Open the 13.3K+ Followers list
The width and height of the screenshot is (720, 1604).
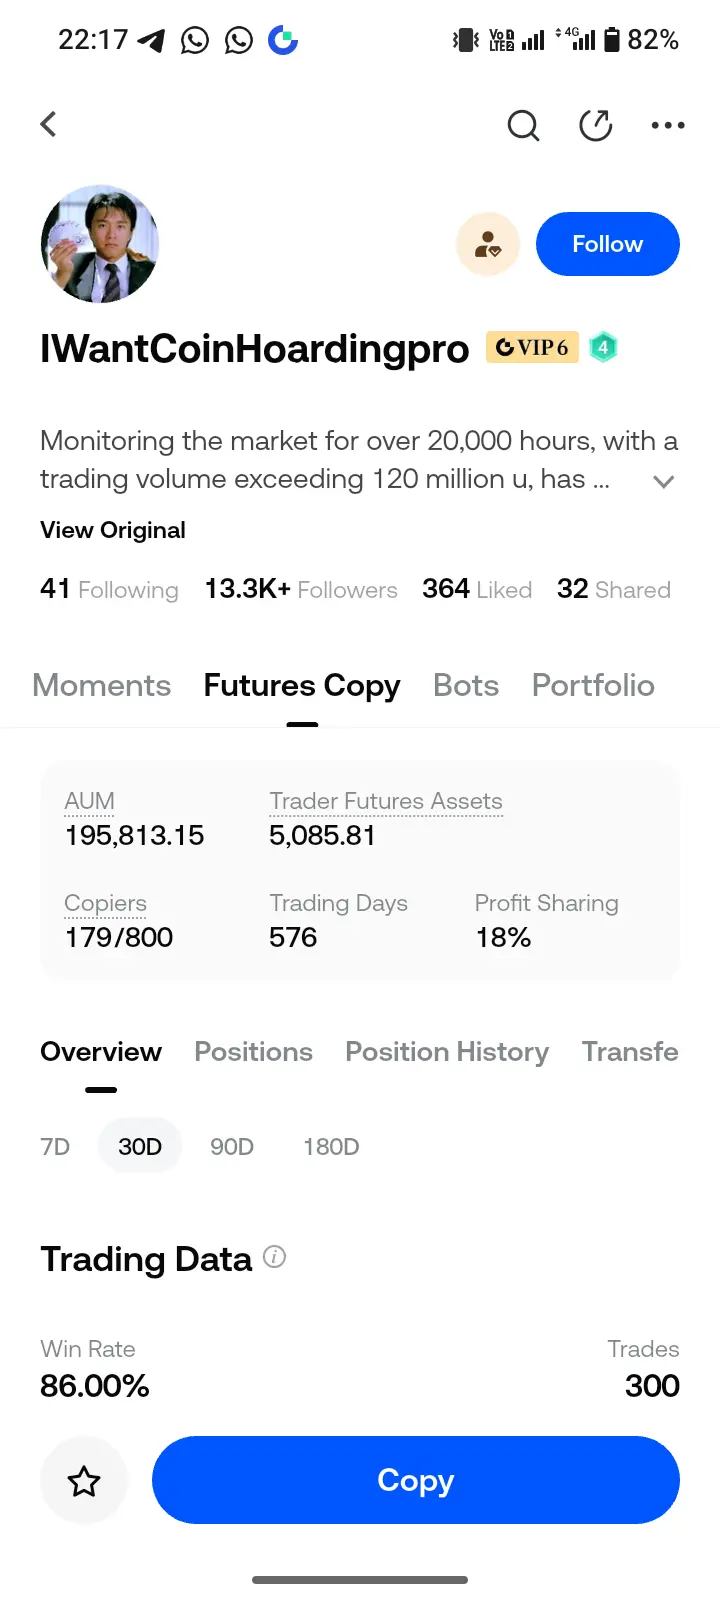click(301, 590)
